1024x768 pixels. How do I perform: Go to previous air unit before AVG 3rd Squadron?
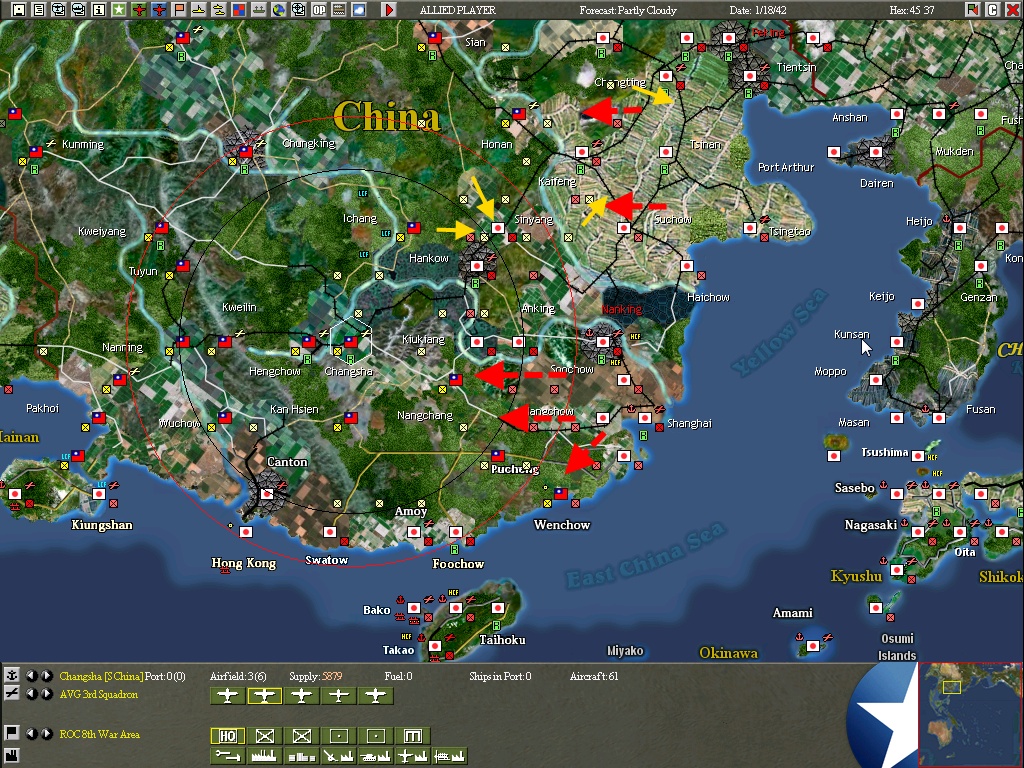[31, 694]
